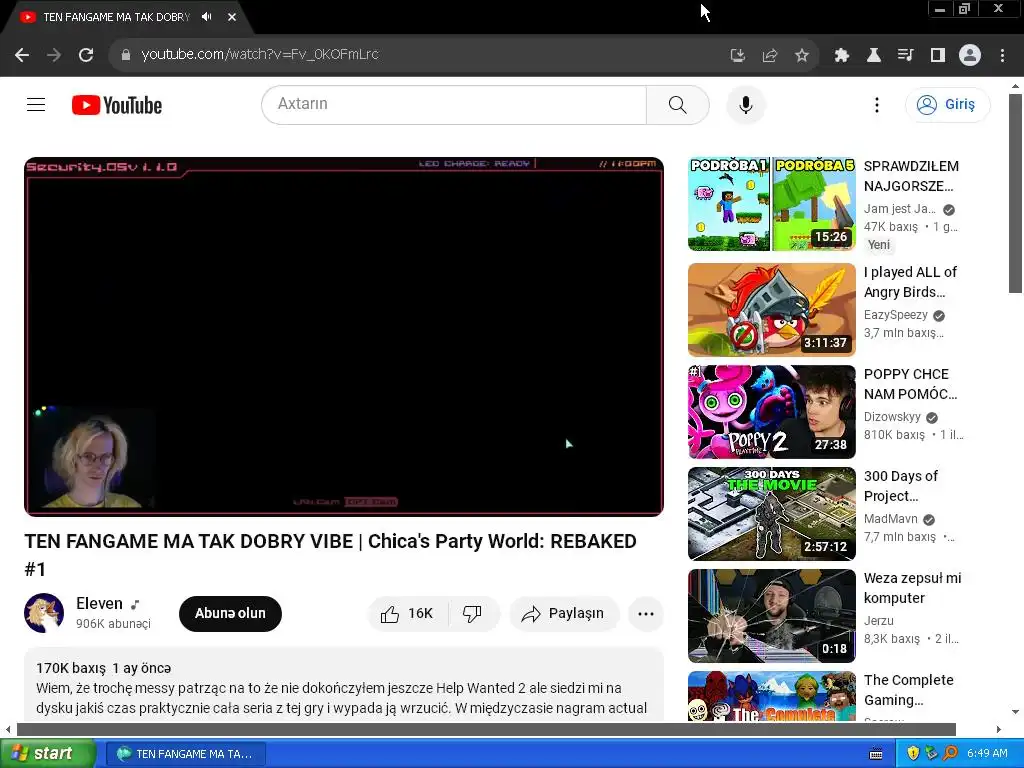The width and height of the screenshot is (1024, 768).
Task: Go to the YouTube home logo
Action: pos(117,105)
